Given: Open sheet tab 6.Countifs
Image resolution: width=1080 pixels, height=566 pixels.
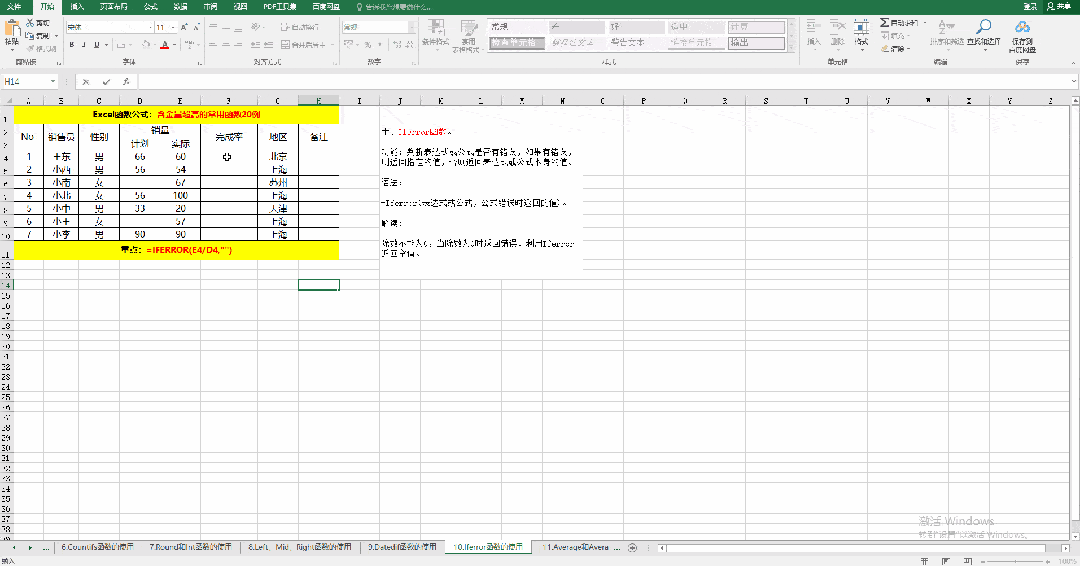Looking at the screenshot, I should pyautogui.click(x=97, y=547).
